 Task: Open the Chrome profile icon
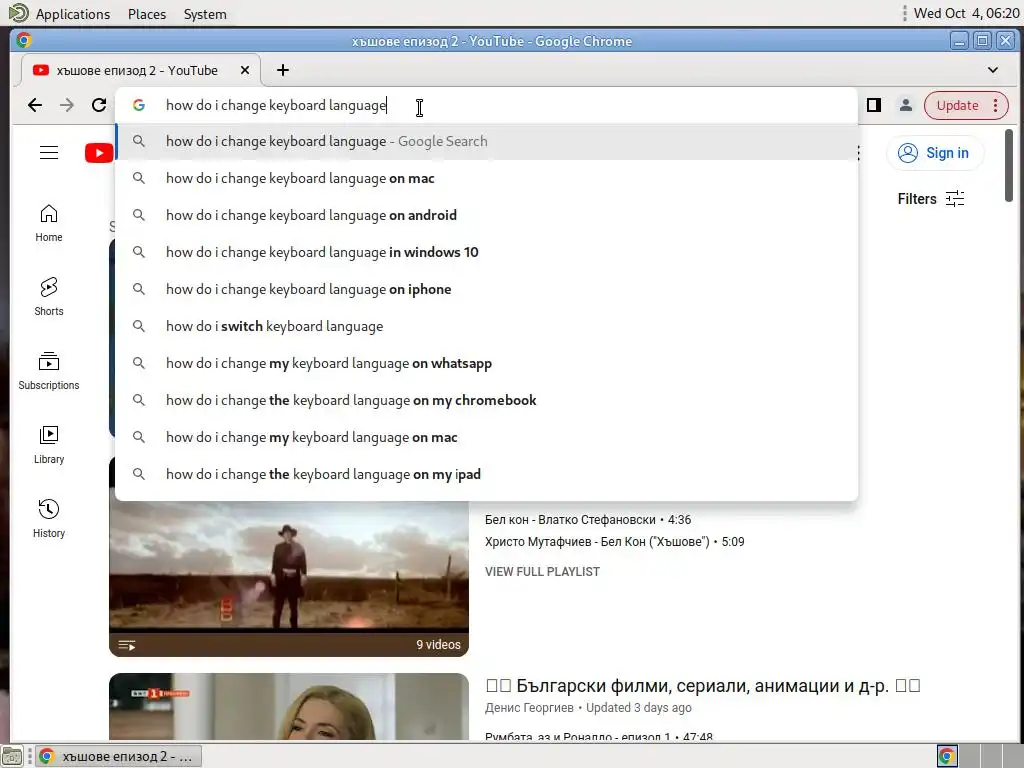click(x=906, y=105)
